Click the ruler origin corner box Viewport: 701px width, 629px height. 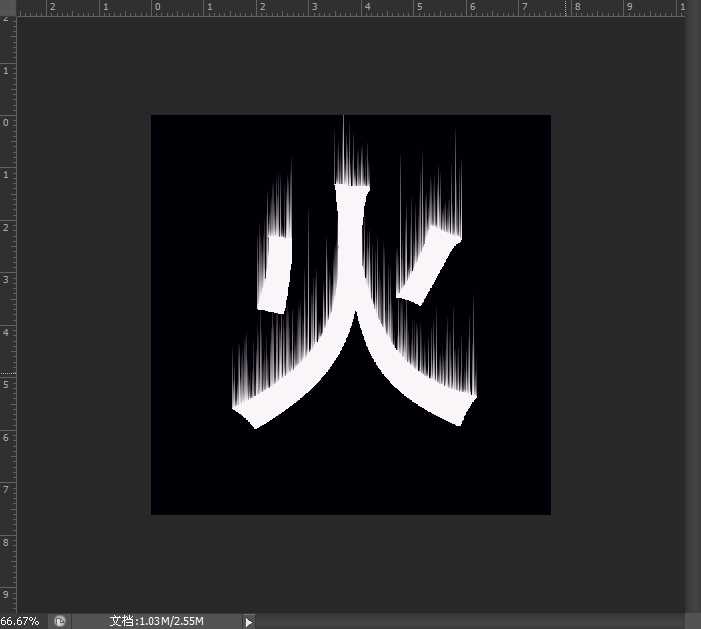[x=8, y=7]
